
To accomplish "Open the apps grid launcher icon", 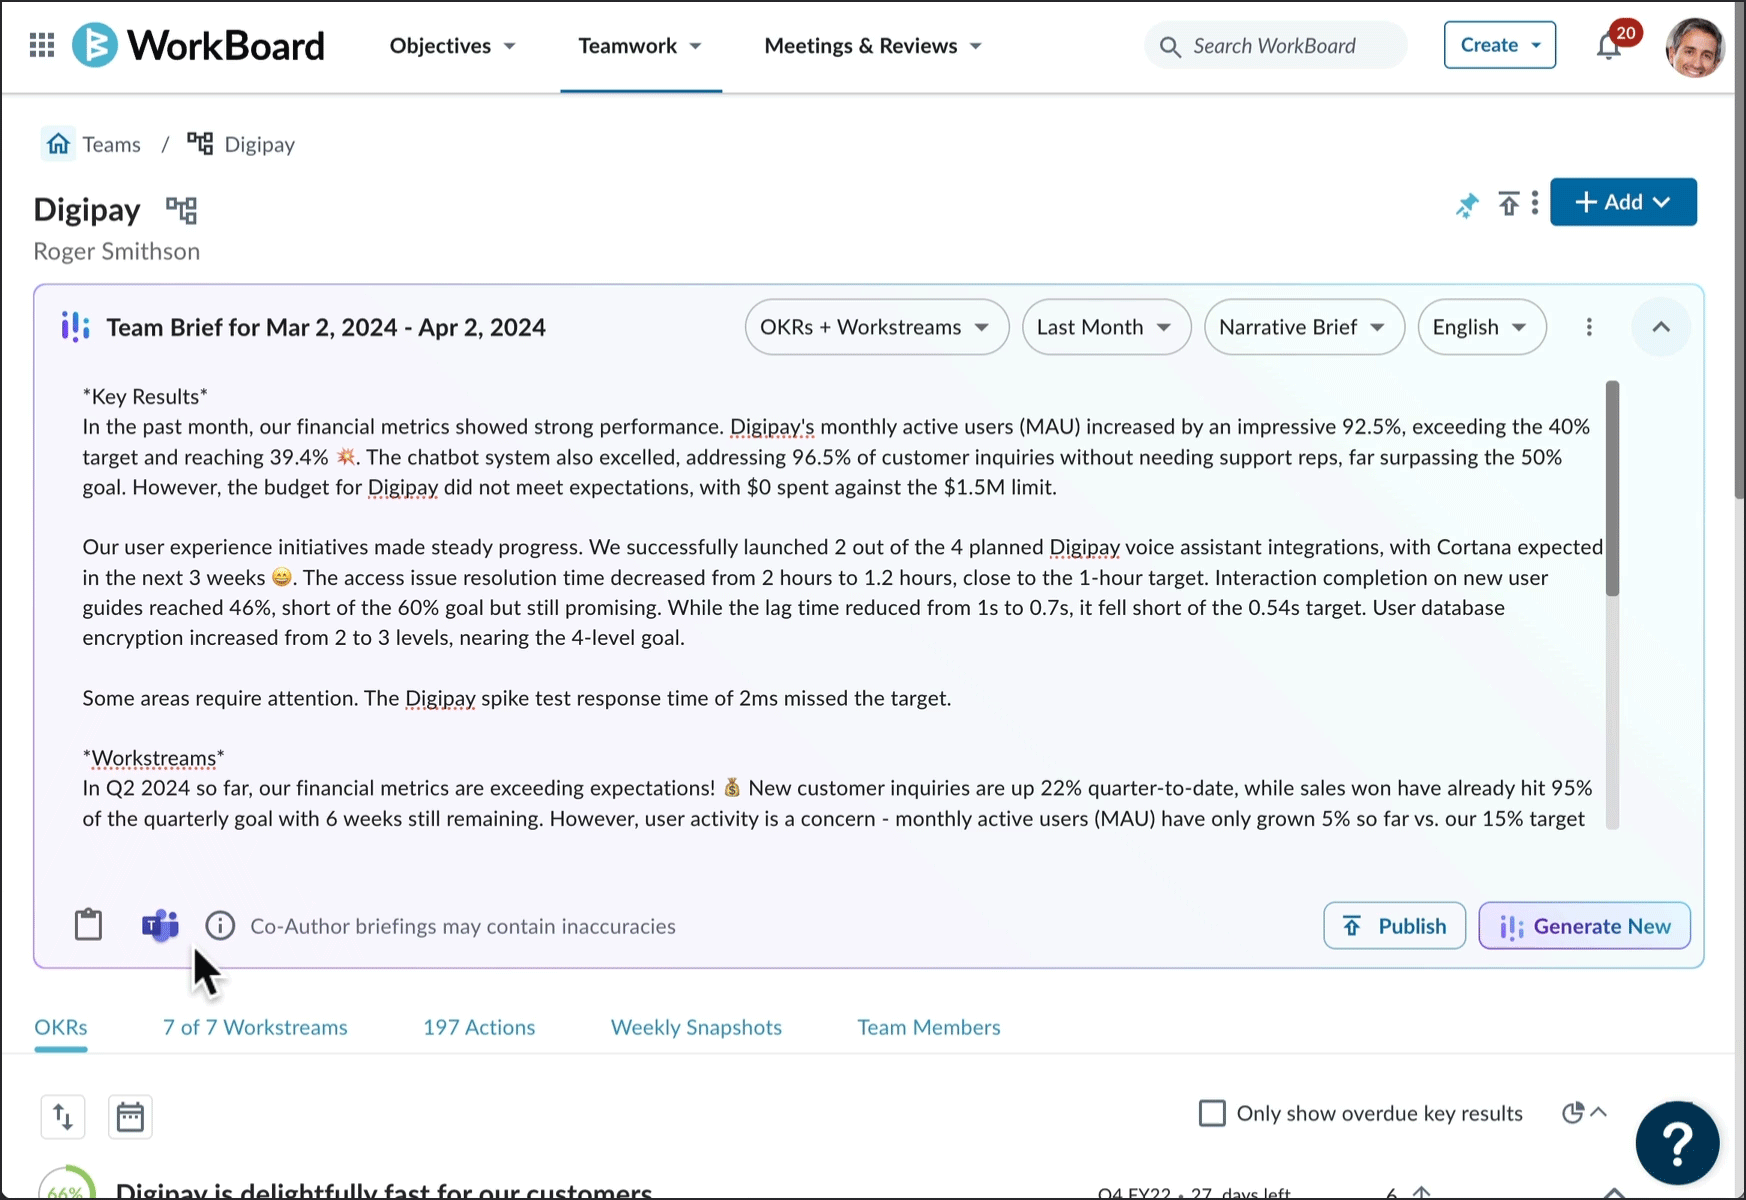I will tap(42, 45).
